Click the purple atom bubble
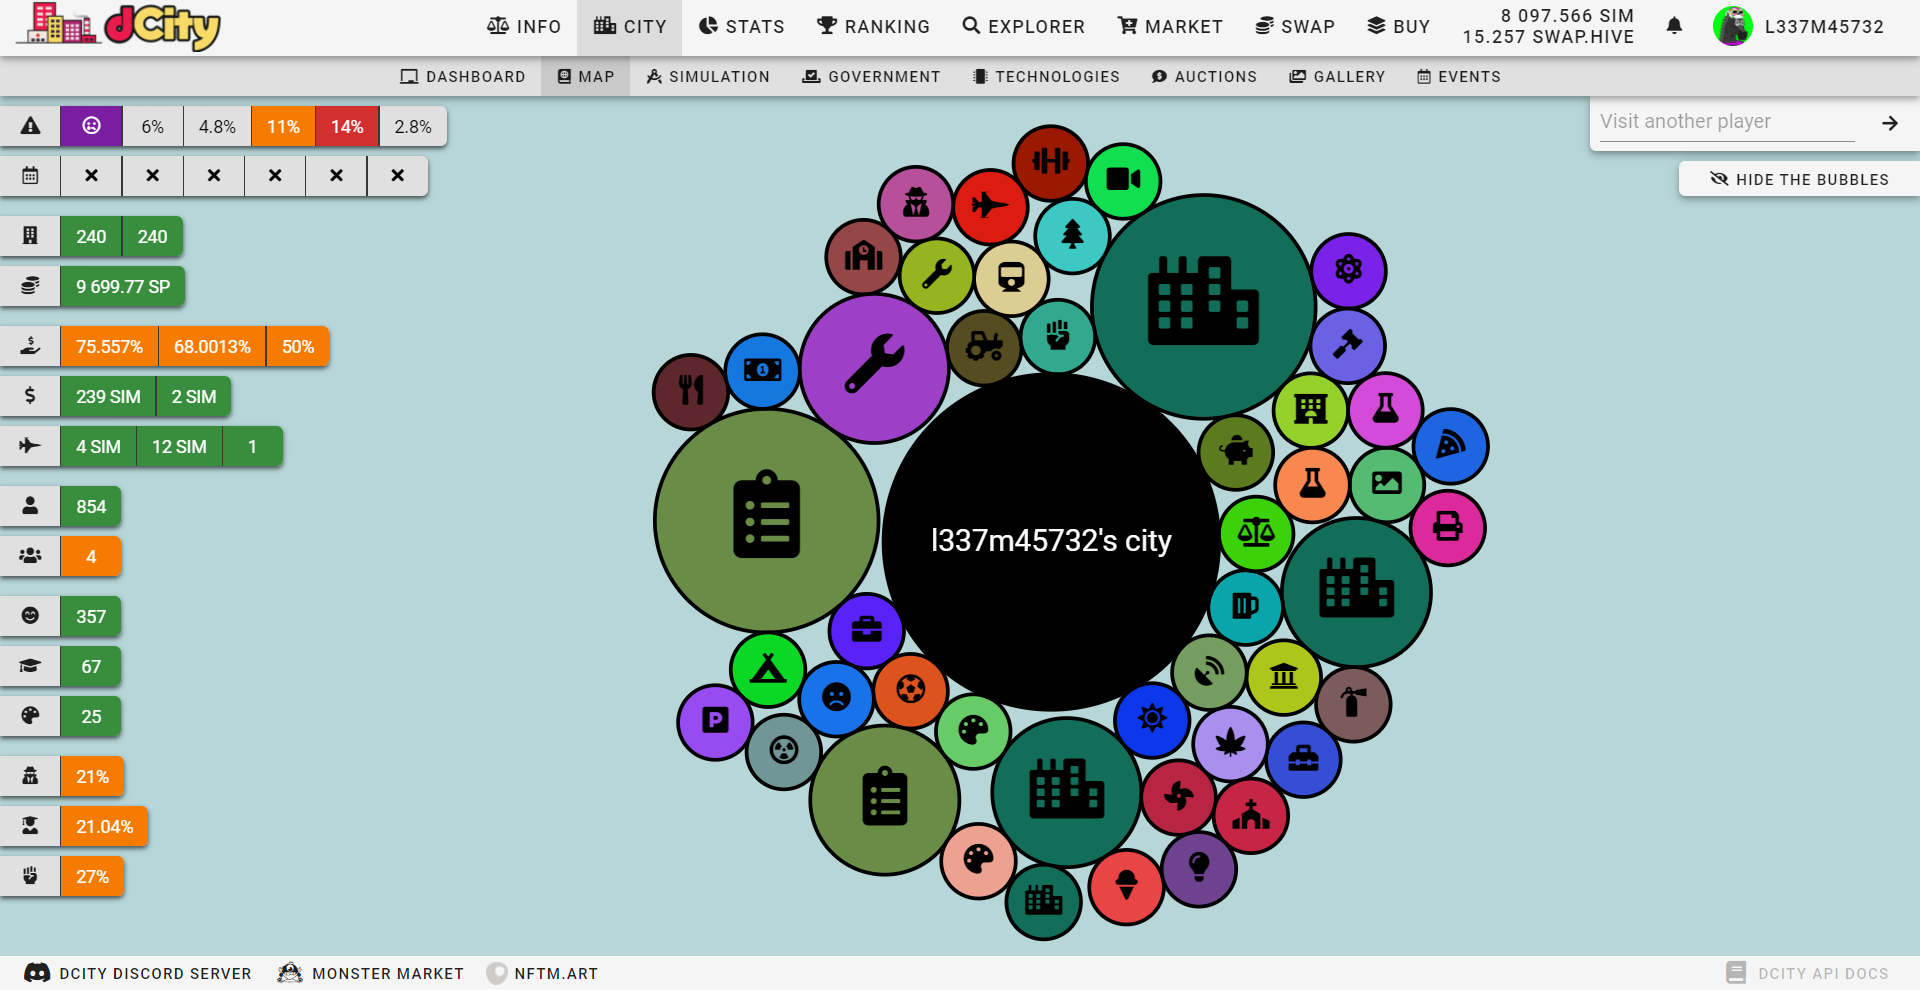The width and height of the screenshot is (1920, 990). (x=1348, y=270)
